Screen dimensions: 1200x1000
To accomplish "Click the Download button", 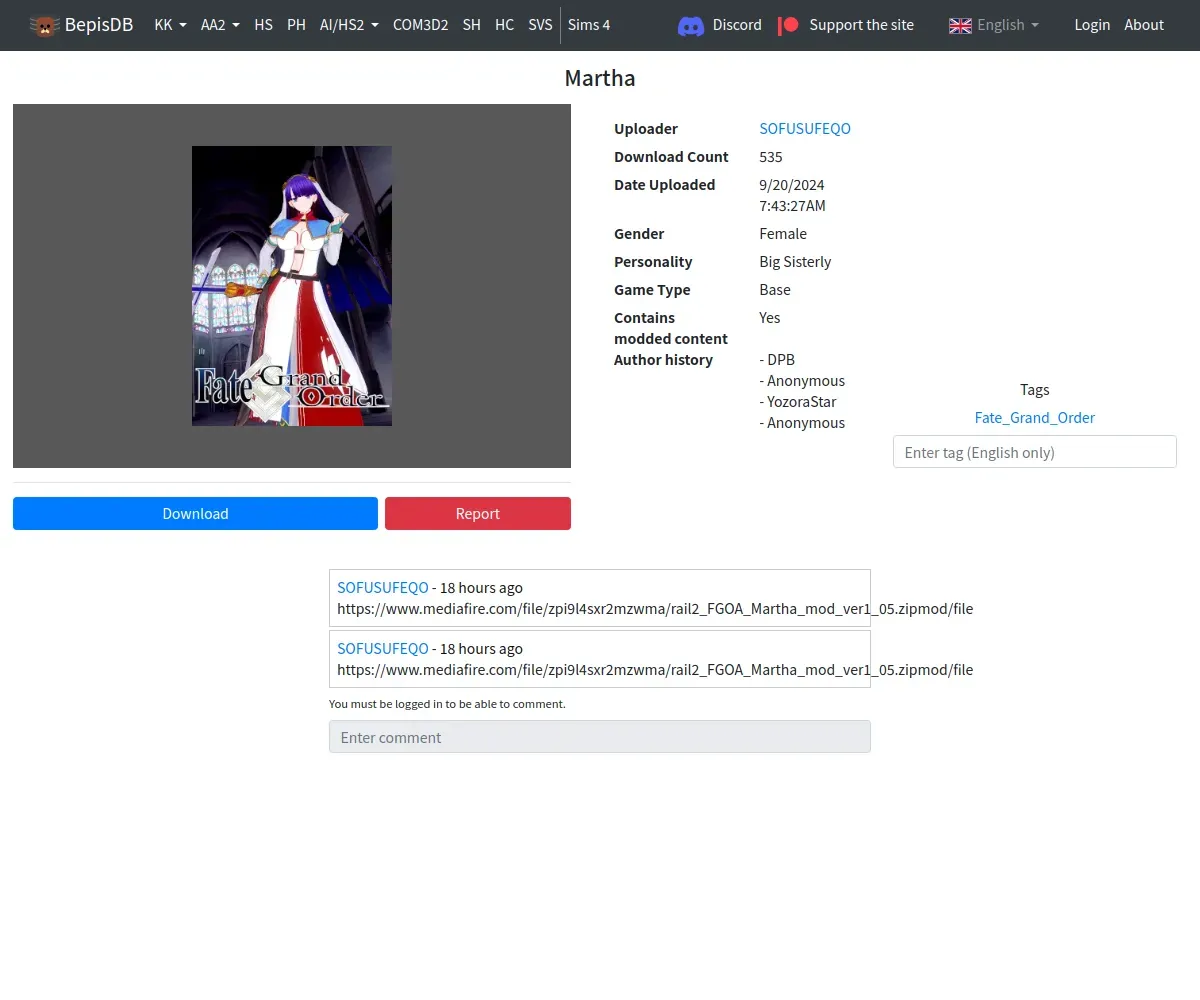I will pos(195,513).
